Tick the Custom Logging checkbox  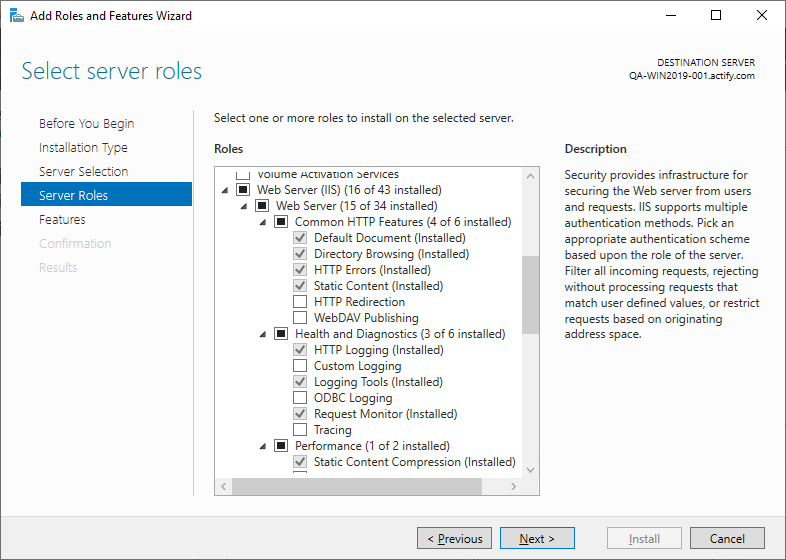coord(300,366)
